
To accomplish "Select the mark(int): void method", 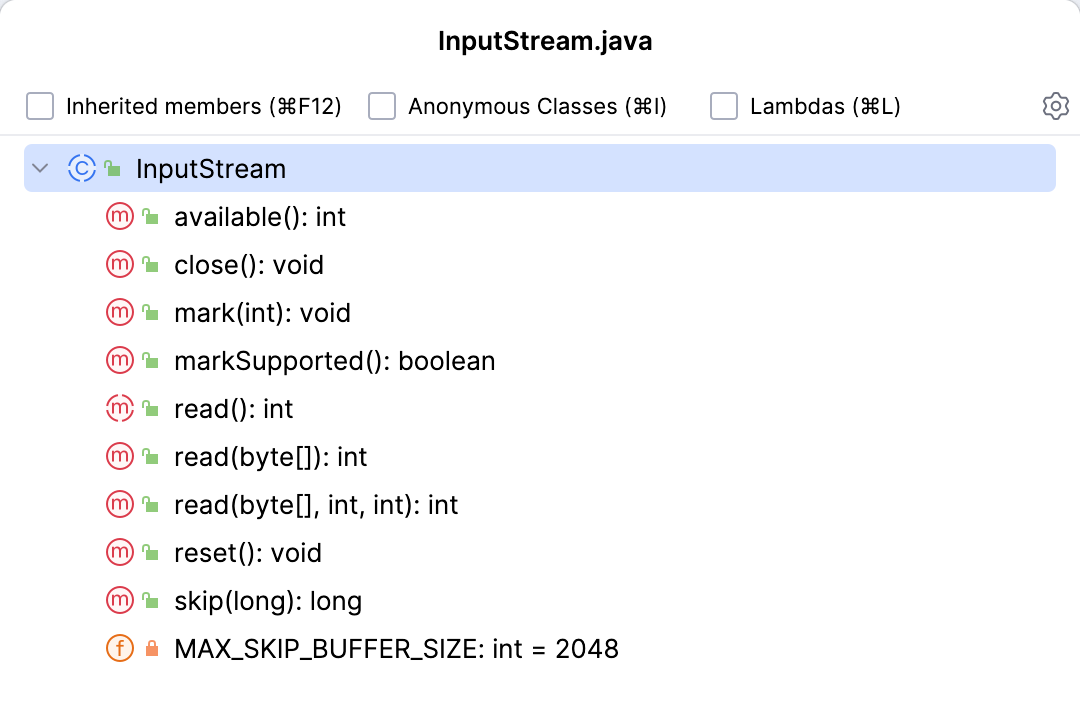I will 262,313.
